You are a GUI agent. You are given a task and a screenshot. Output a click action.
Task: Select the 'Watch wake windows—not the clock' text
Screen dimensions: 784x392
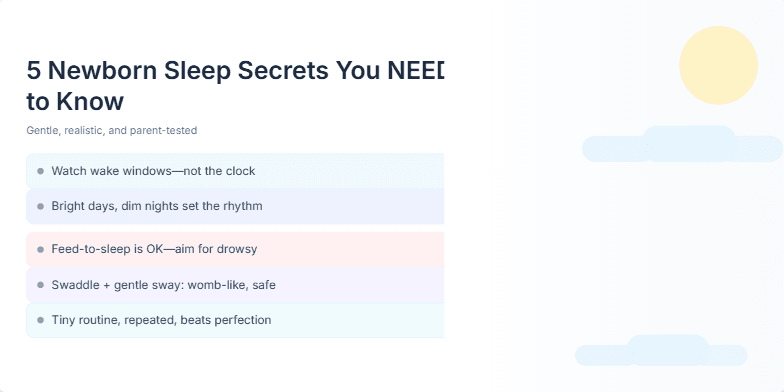tap(153, 171)
